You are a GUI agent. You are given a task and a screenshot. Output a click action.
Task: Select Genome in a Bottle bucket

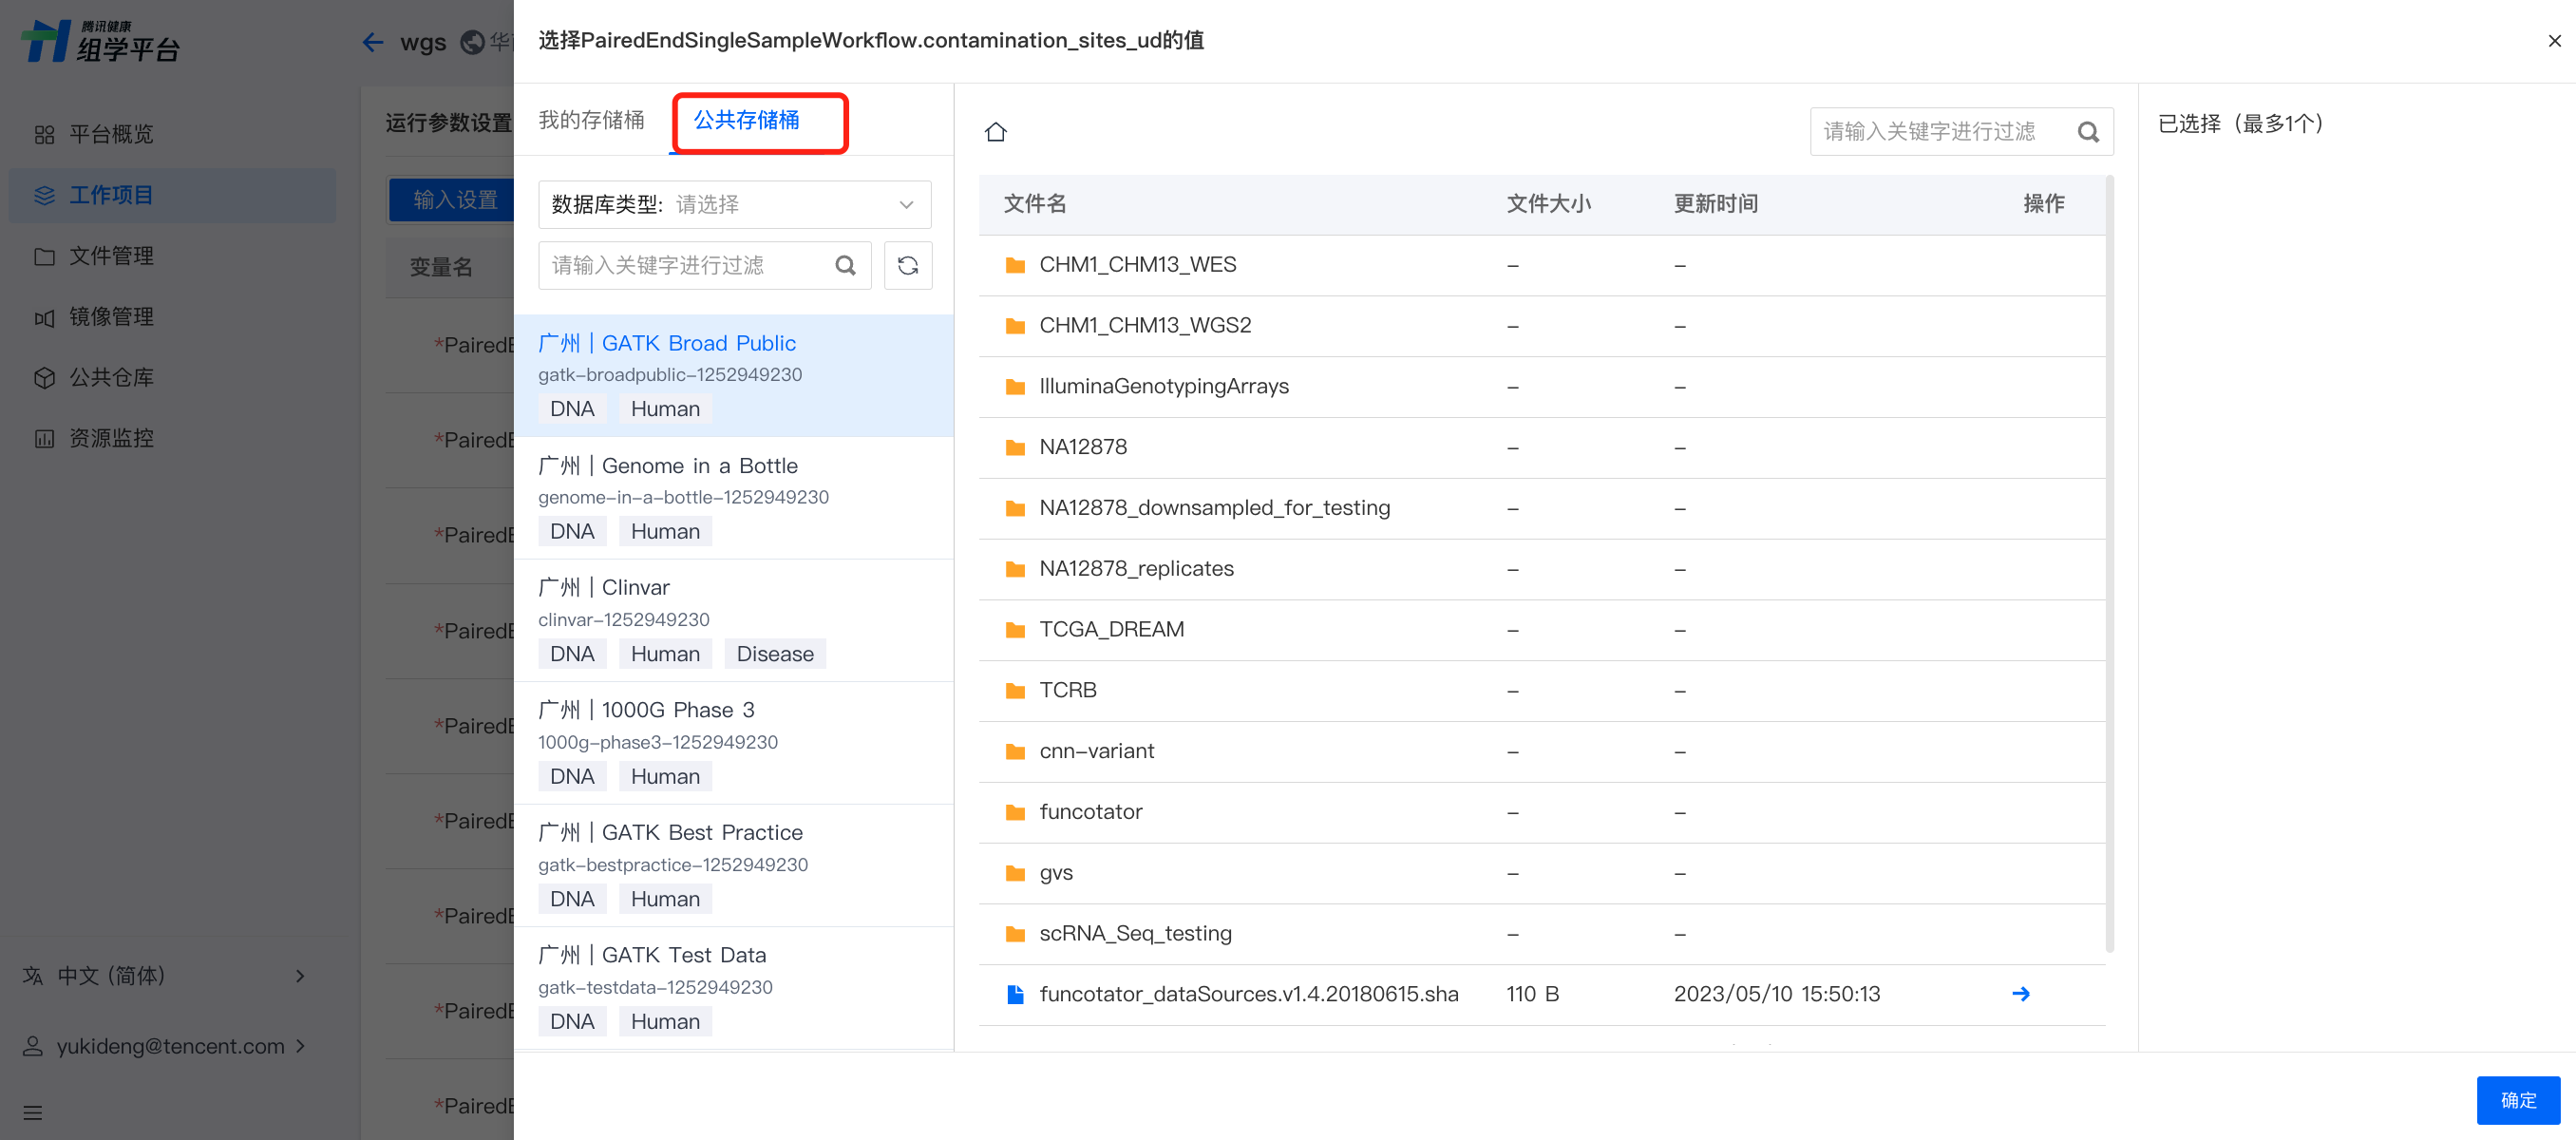point(734,498)
